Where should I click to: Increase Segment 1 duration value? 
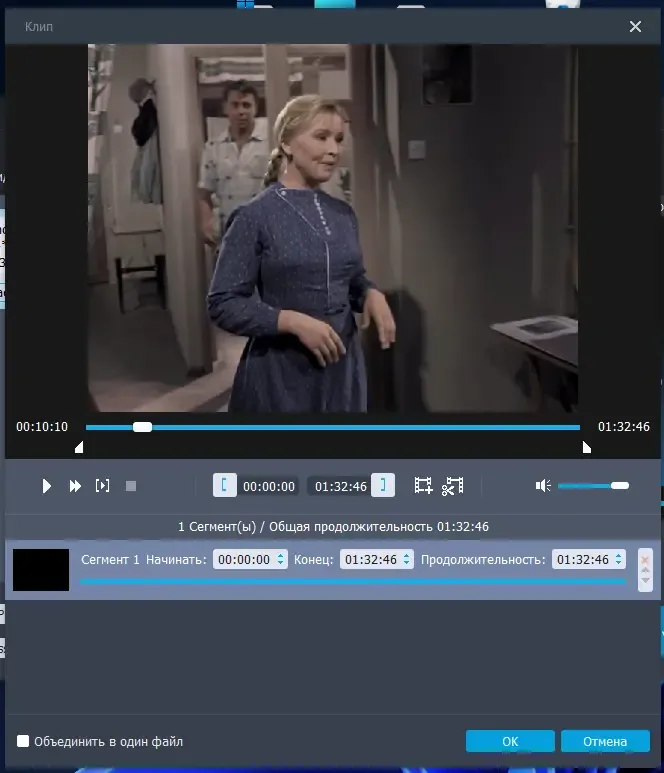[x=618, y=555]
